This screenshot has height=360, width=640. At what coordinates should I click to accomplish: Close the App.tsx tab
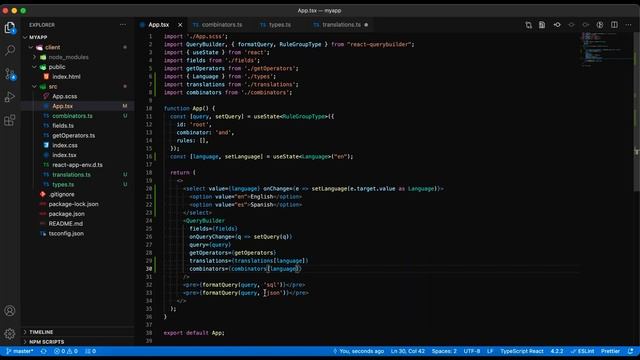180,25
